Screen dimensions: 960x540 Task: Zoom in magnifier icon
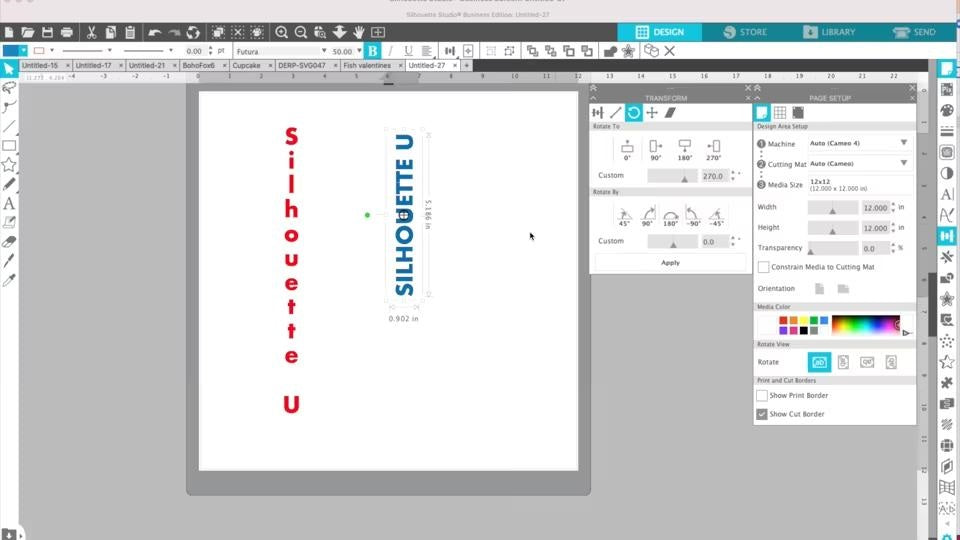point(281,32)
